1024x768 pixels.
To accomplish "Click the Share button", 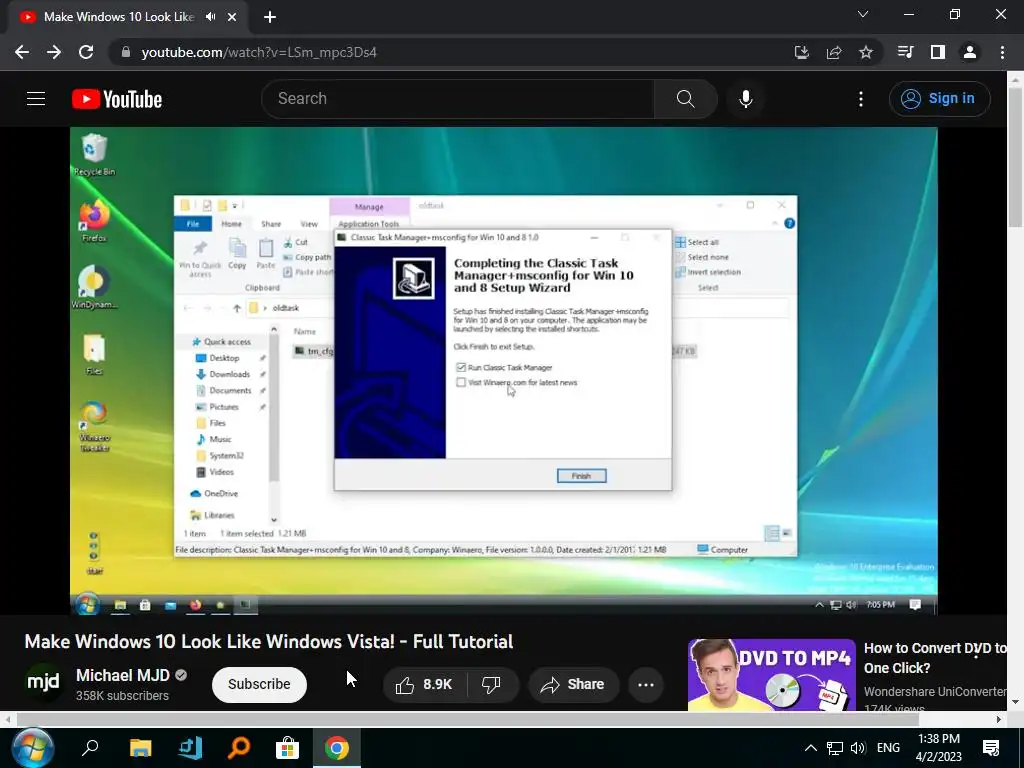I will 573,684.
